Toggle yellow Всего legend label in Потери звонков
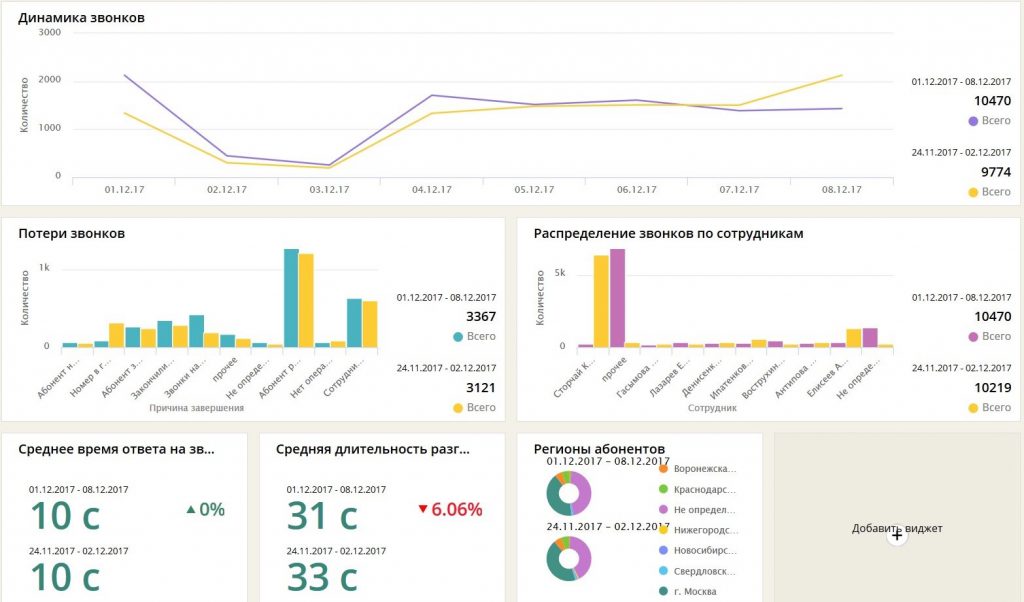The height and width of the screenshot is (602, 1024). (481, 407)
